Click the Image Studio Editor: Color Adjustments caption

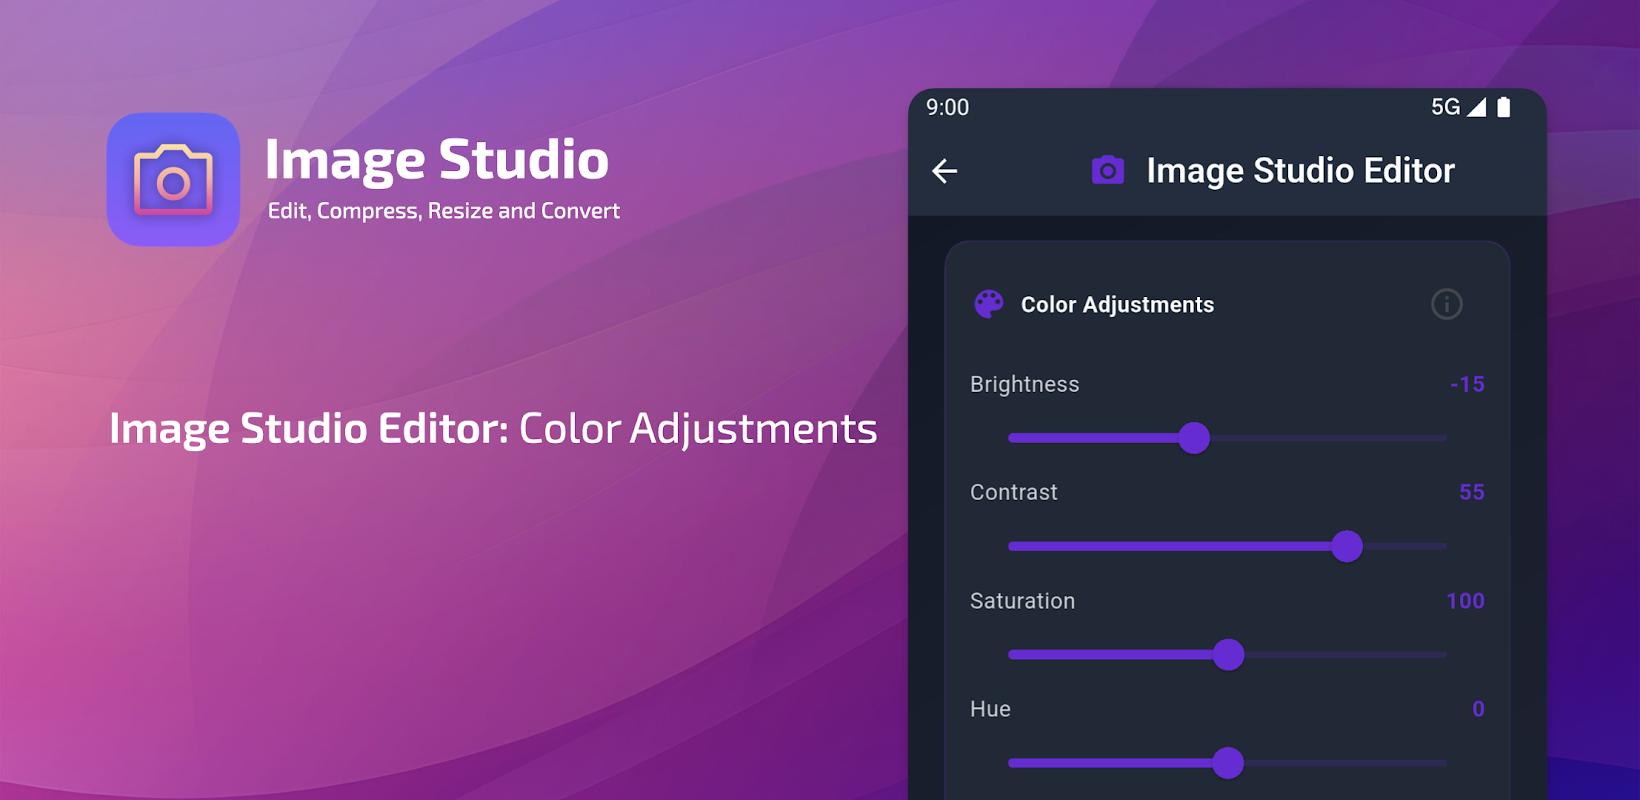tap(493, 429)
